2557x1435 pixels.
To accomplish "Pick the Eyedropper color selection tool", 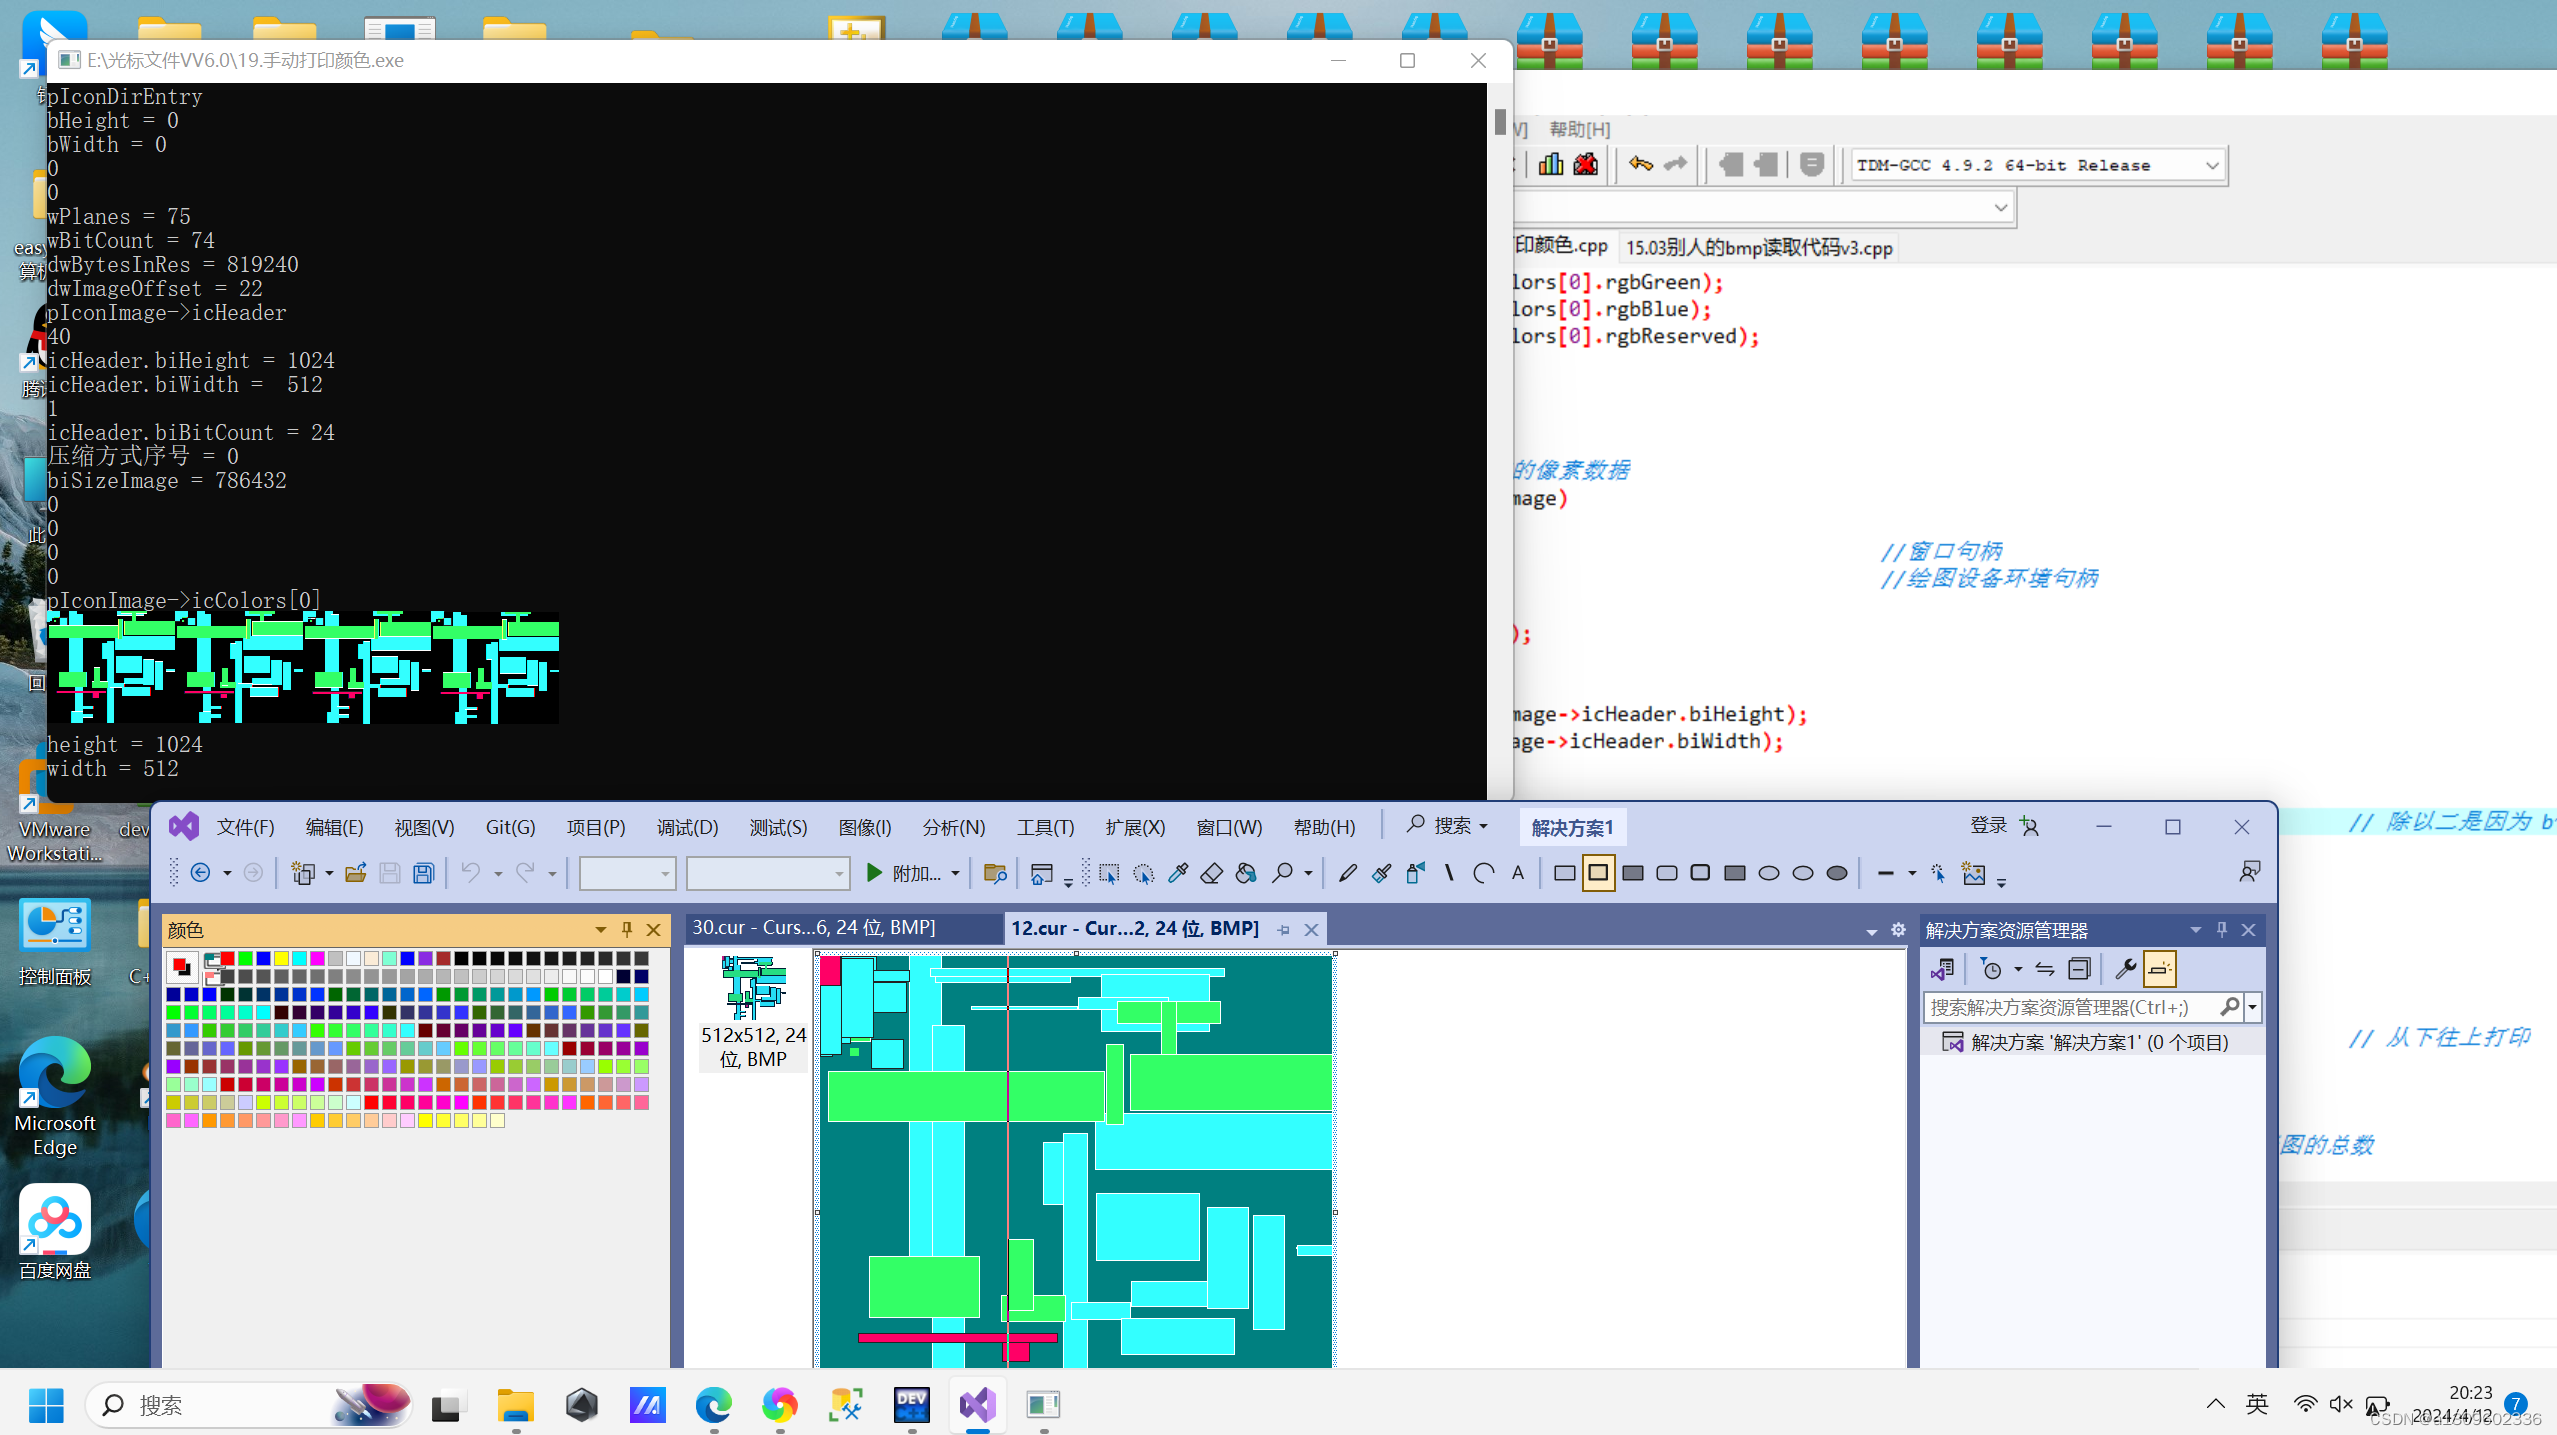I will 1178,873.
